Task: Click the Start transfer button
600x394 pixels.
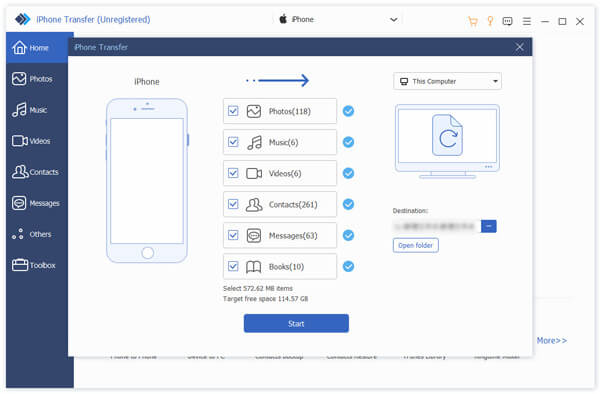Action: pos(296,324)
